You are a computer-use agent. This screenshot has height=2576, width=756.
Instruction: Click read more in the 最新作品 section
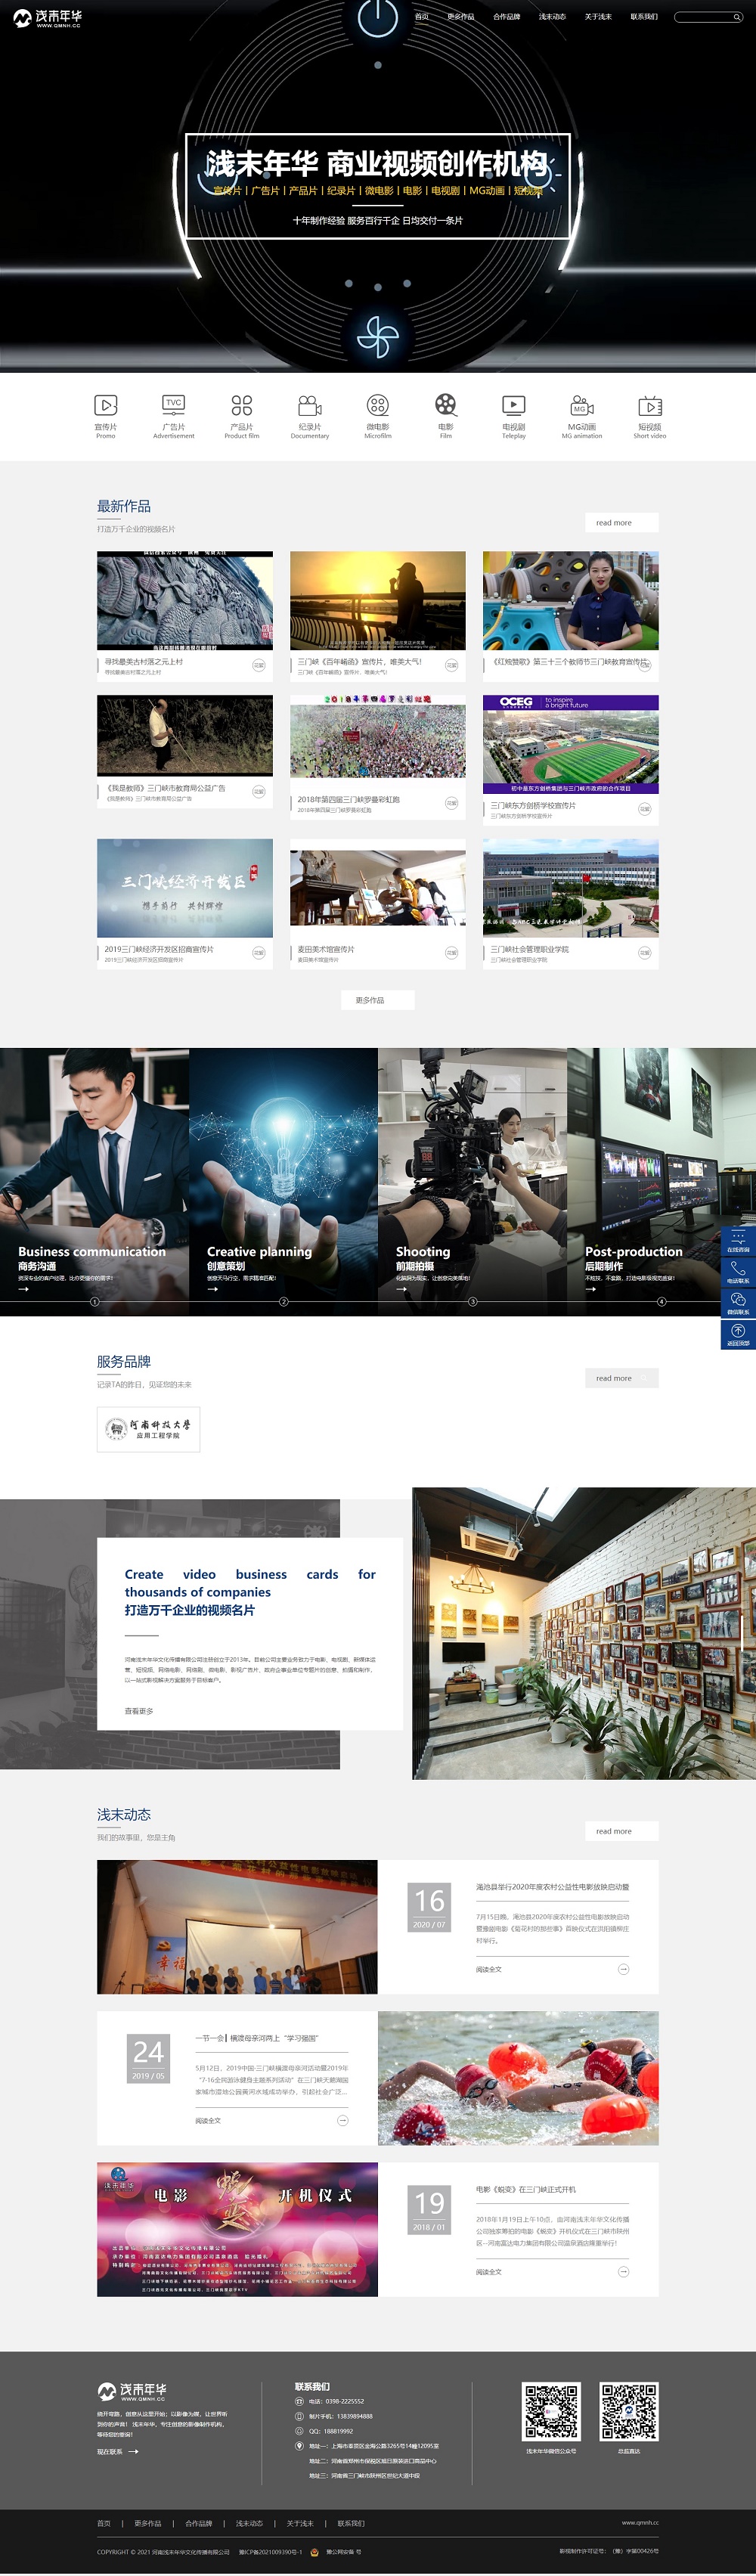621,522
